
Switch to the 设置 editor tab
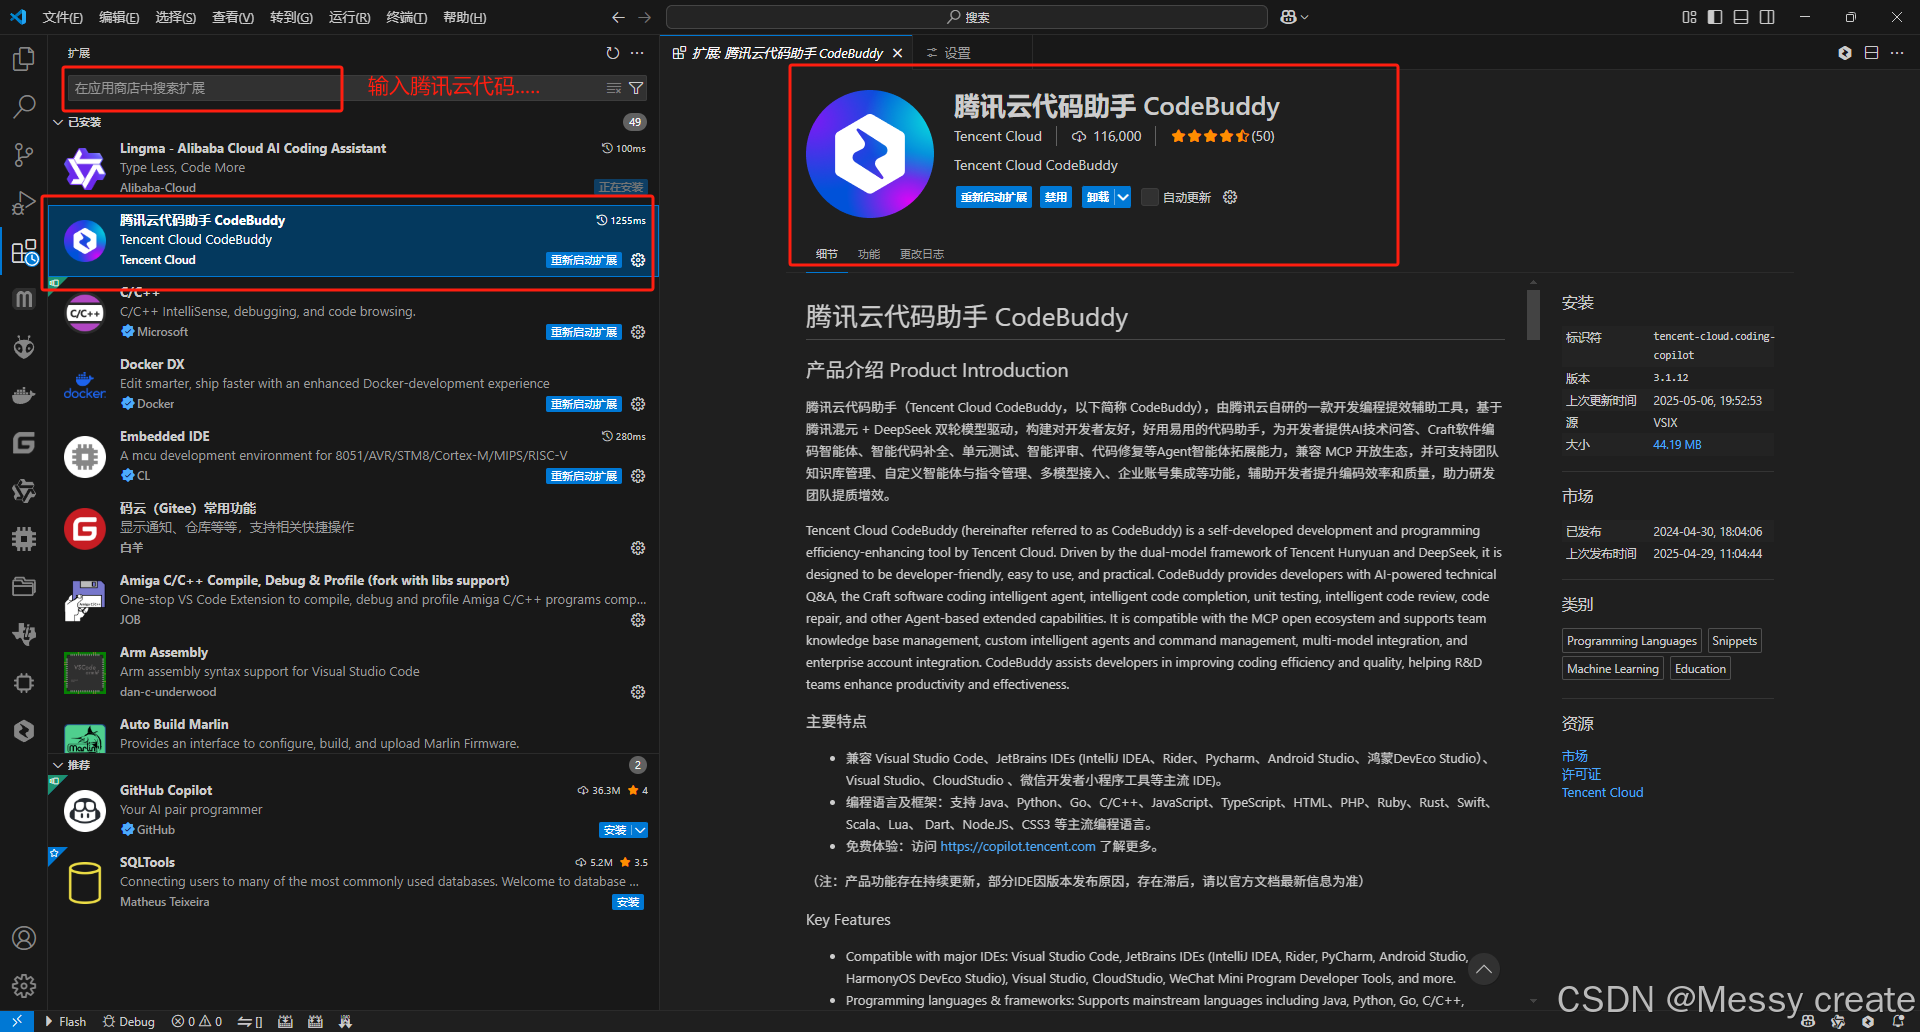click(948, 53)
